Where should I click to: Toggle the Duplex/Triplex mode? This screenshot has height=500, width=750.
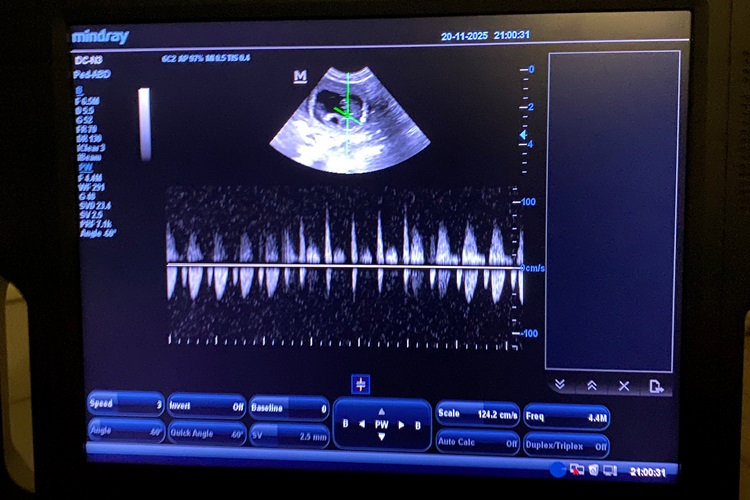565,444
